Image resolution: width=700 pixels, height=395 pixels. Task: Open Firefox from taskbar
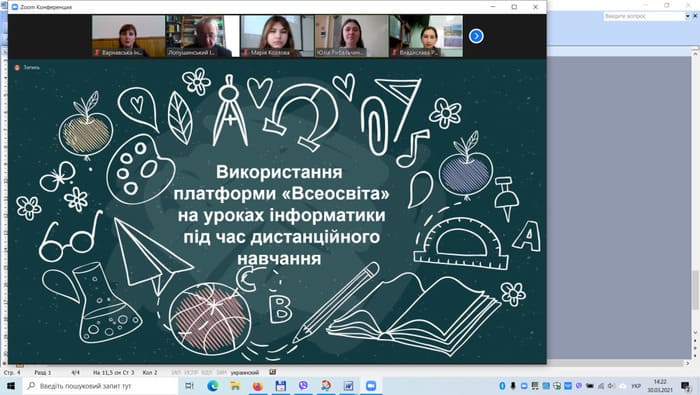[x=258, y=386]
